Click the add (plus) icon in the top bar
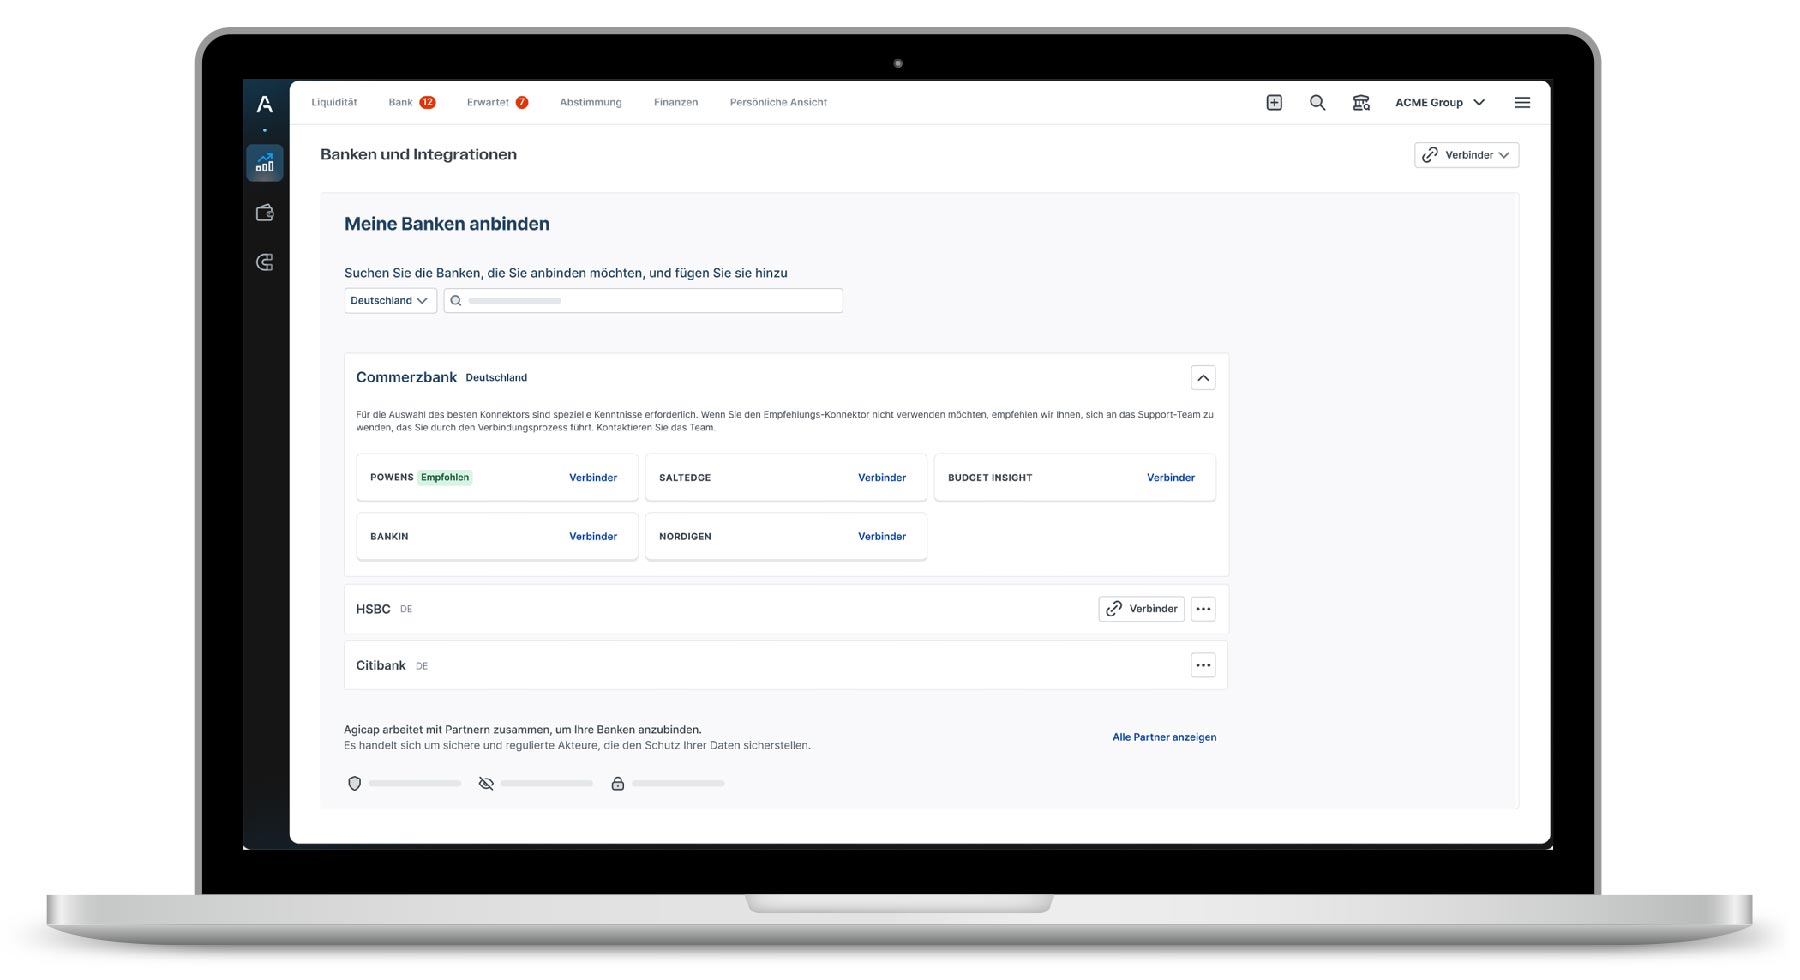1800x980 pixels. coord(1274,102)
